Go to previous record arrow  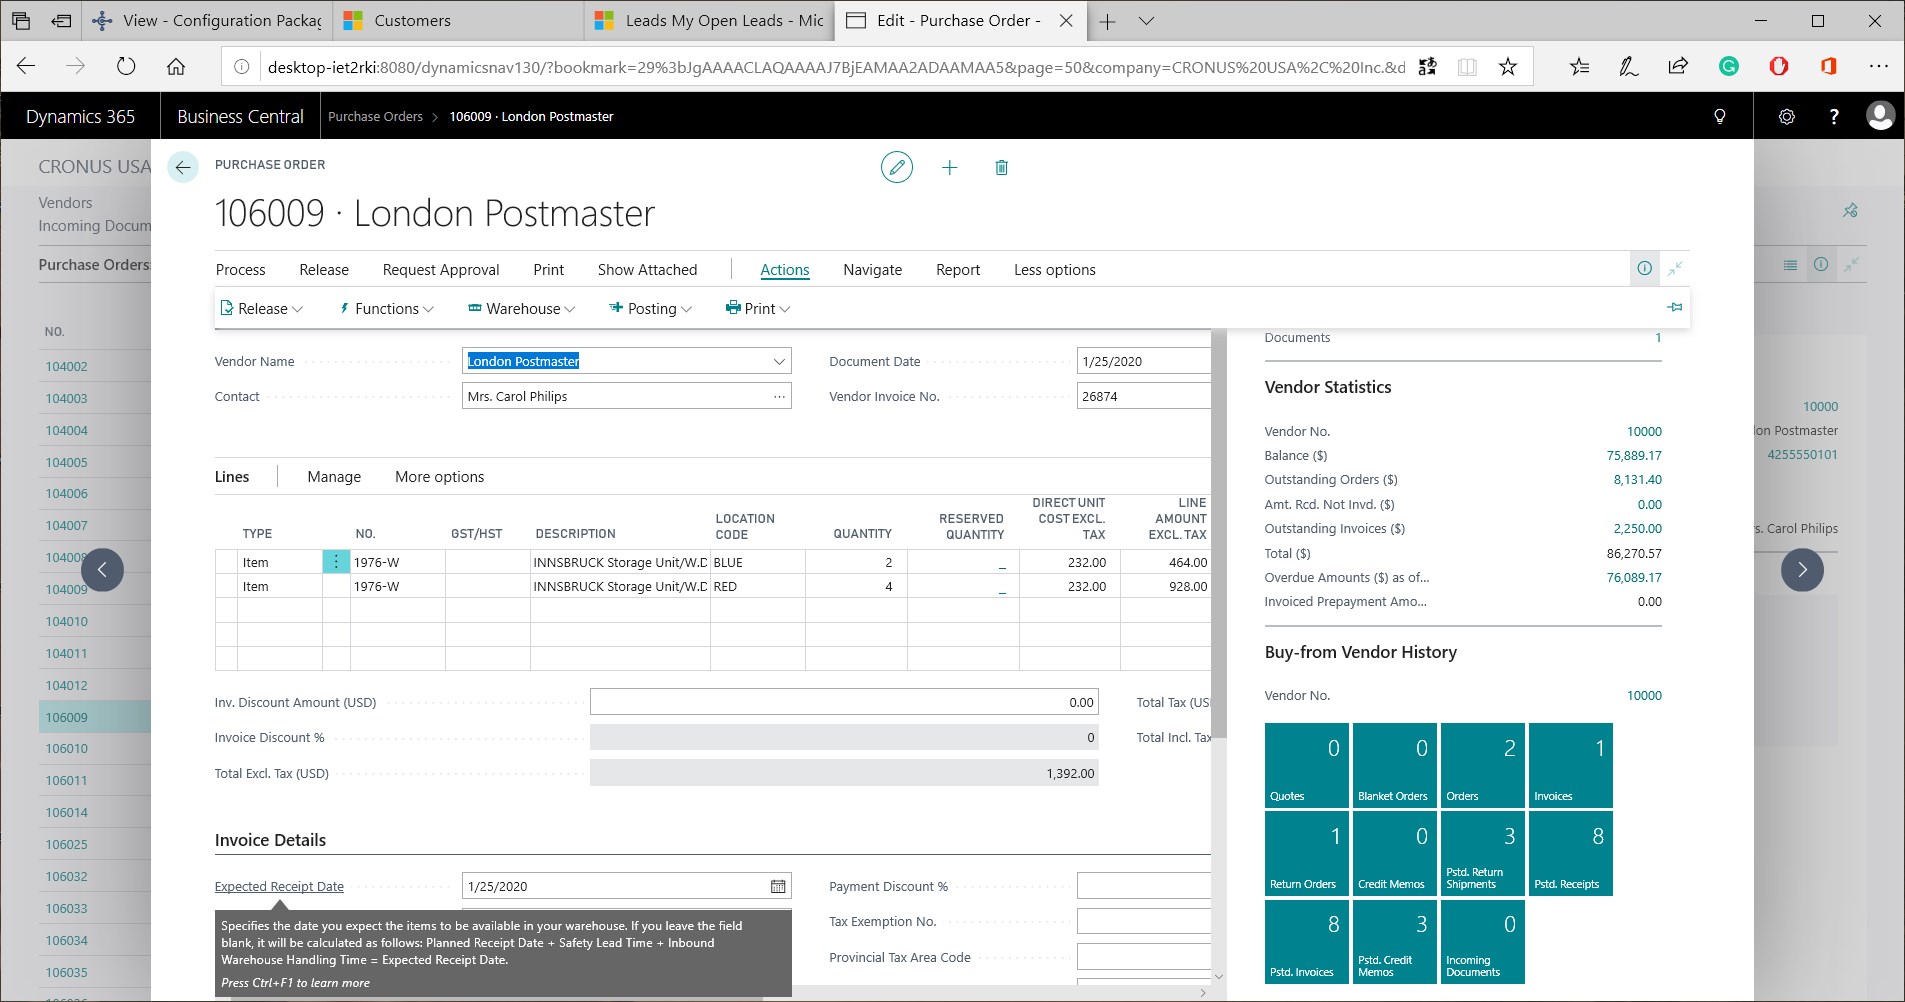click(x=103, y=570)
